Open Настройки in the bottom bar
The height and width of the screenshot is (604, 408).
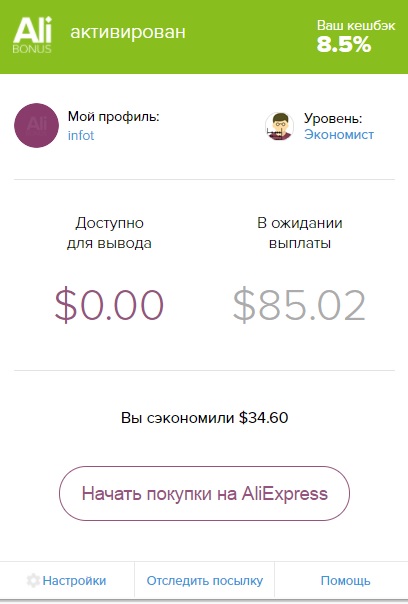pyautogui.click(x=74, y=581)
